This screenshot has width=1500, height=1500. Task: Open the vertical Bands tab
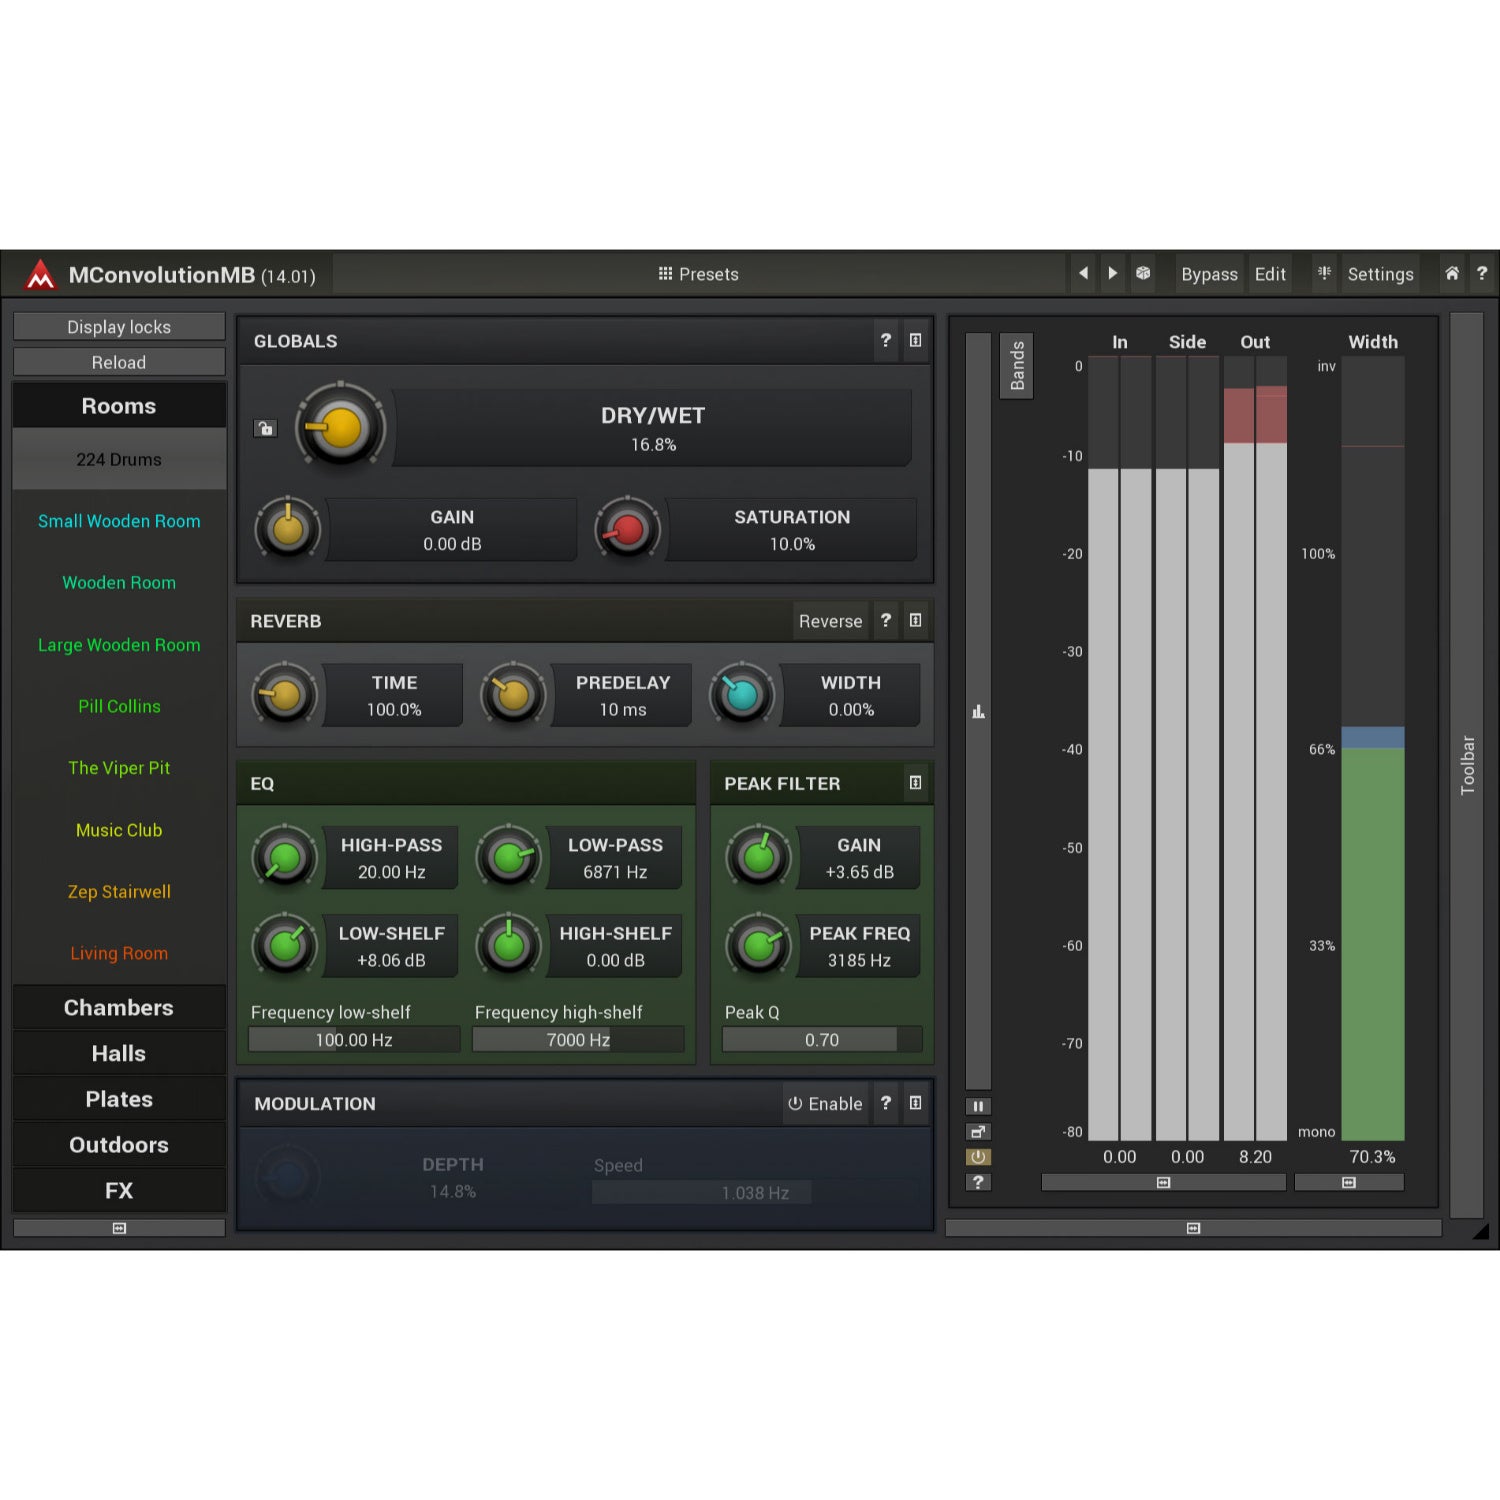(1017, 366)
